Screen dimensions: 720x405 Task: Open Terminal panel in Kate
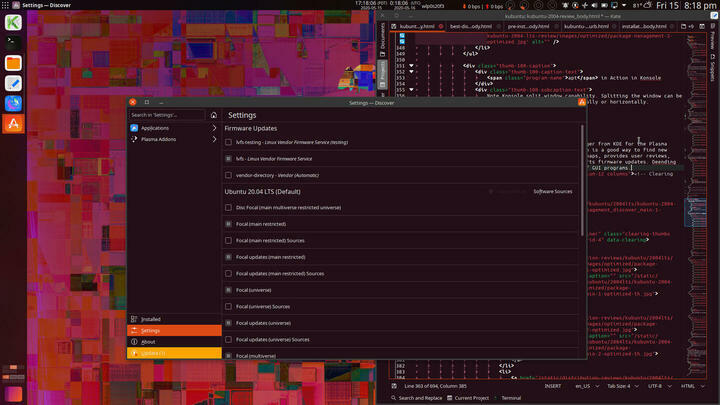coord(507,398)
